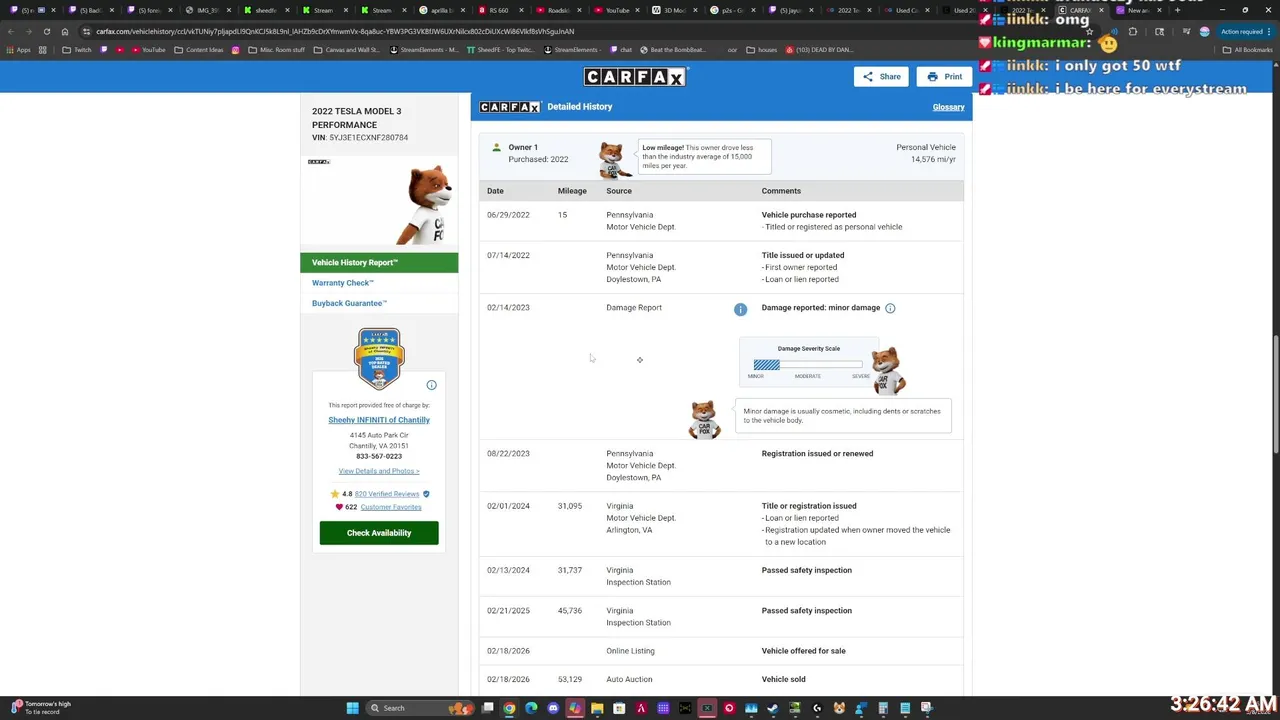Screen dimensions: 1280x720
Task: Open the Twitch bookmark
Action: pos(77,50)
